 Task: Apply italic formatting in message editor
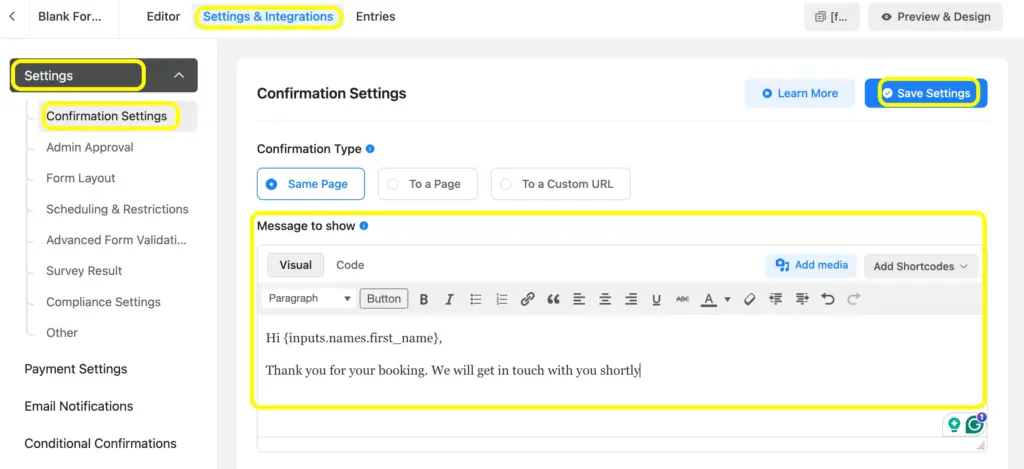tap(449, 299)
